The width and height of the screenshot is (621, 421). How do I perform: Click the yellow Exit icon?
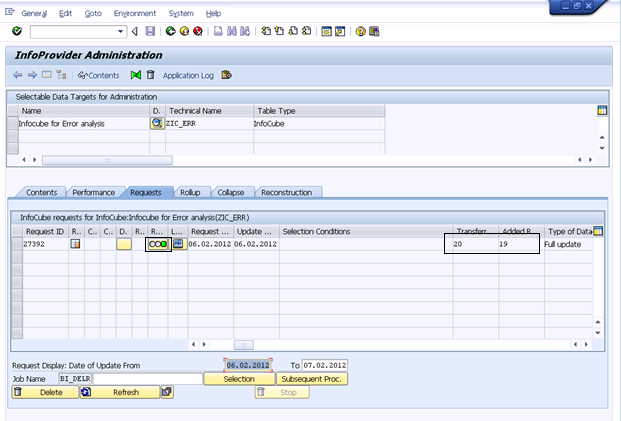184,31
